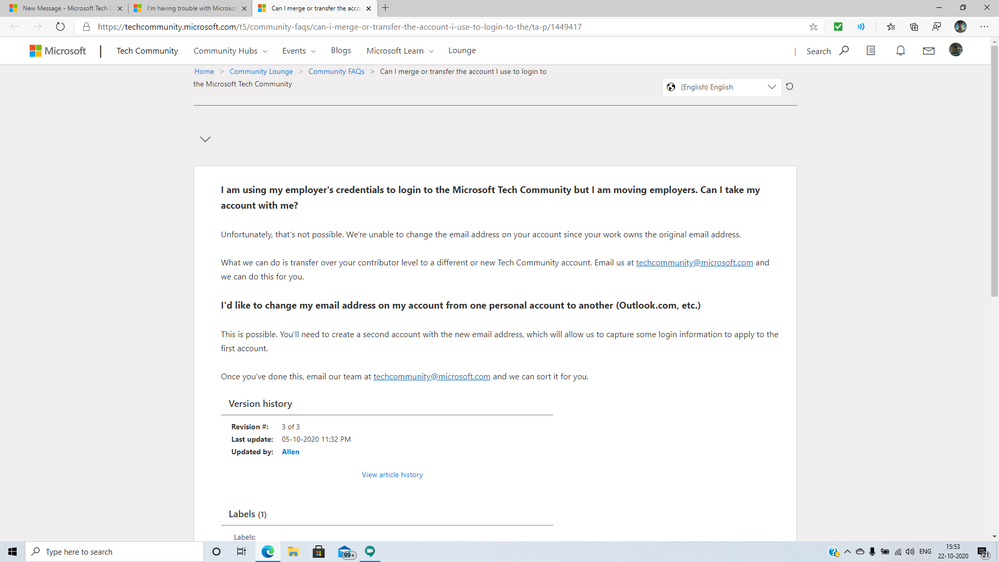999x562 pixels.
Task: Open the Mail app in taskbar
Action: coord(346,552)
